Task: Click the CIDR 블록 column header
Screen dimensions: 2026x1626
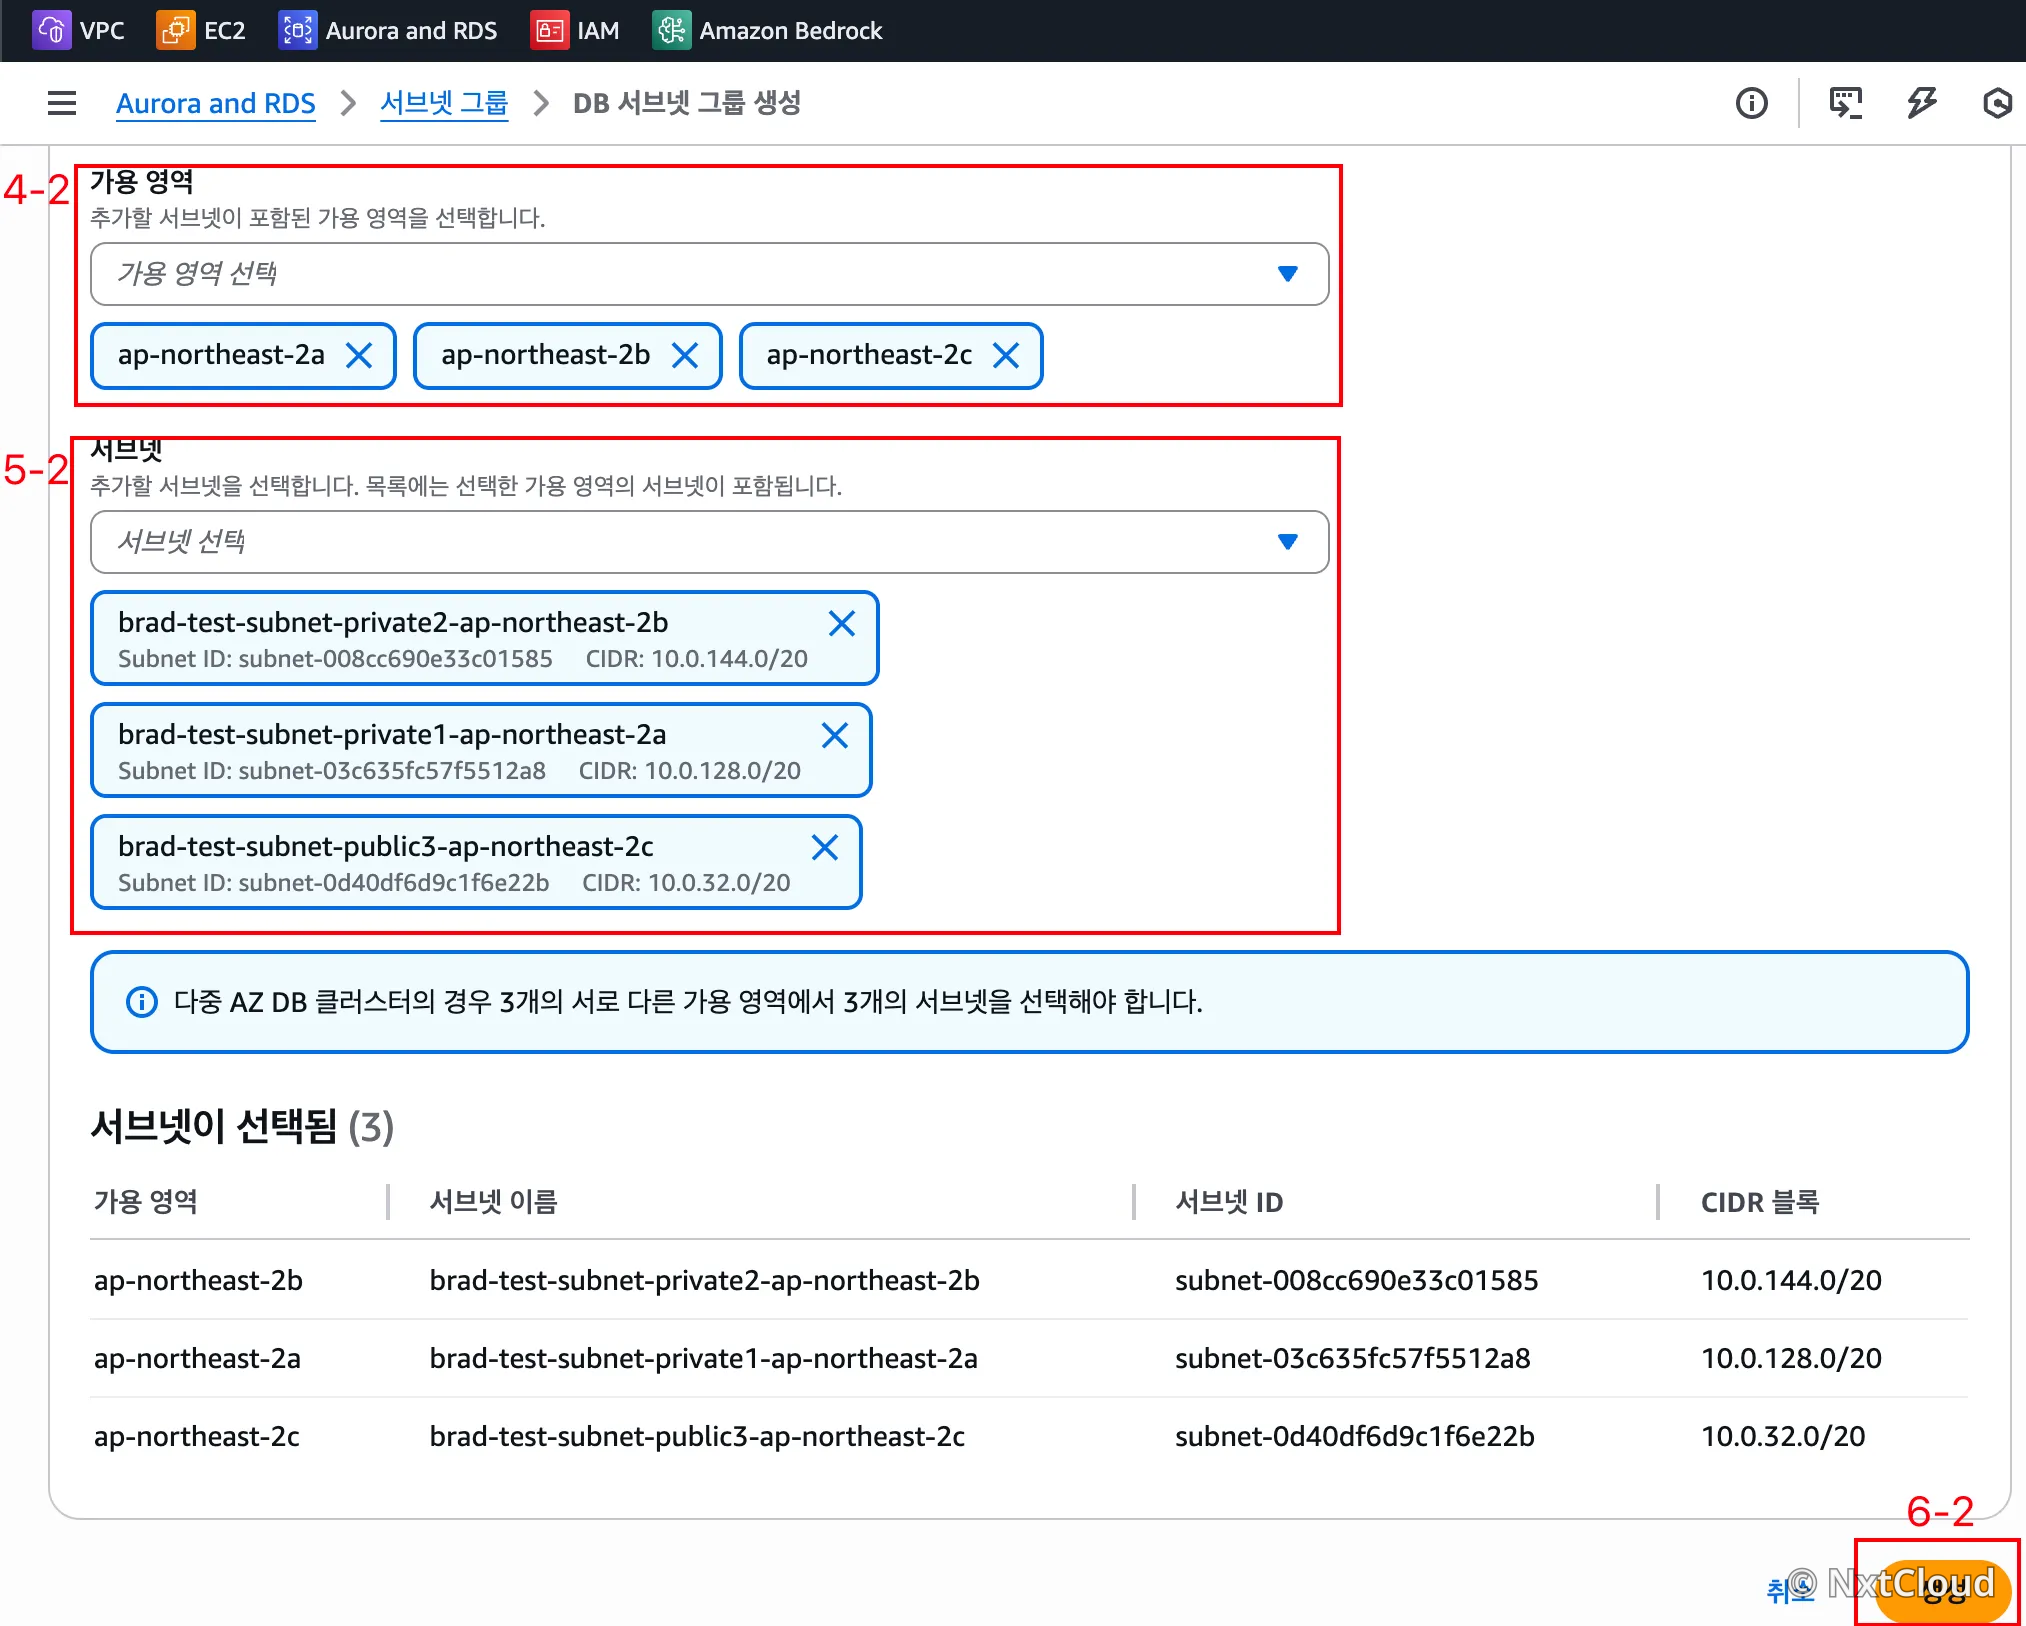Action: coord(1761,1202)
